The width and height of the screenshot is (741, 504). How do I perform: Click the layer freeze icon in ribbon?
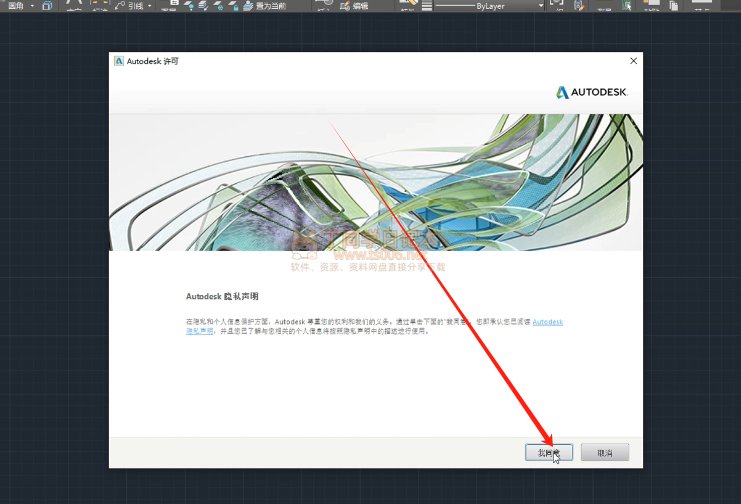[219, 6]
